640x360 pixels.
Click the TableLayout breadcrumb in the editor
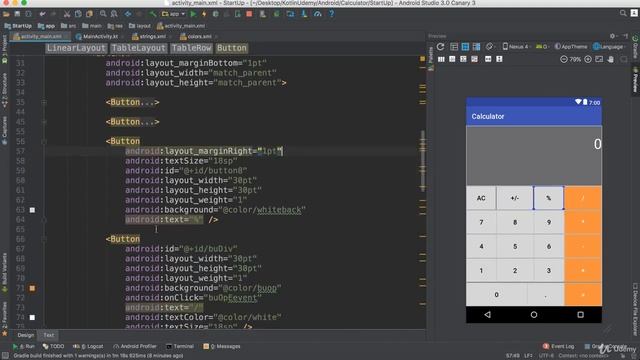coord(139,48)
